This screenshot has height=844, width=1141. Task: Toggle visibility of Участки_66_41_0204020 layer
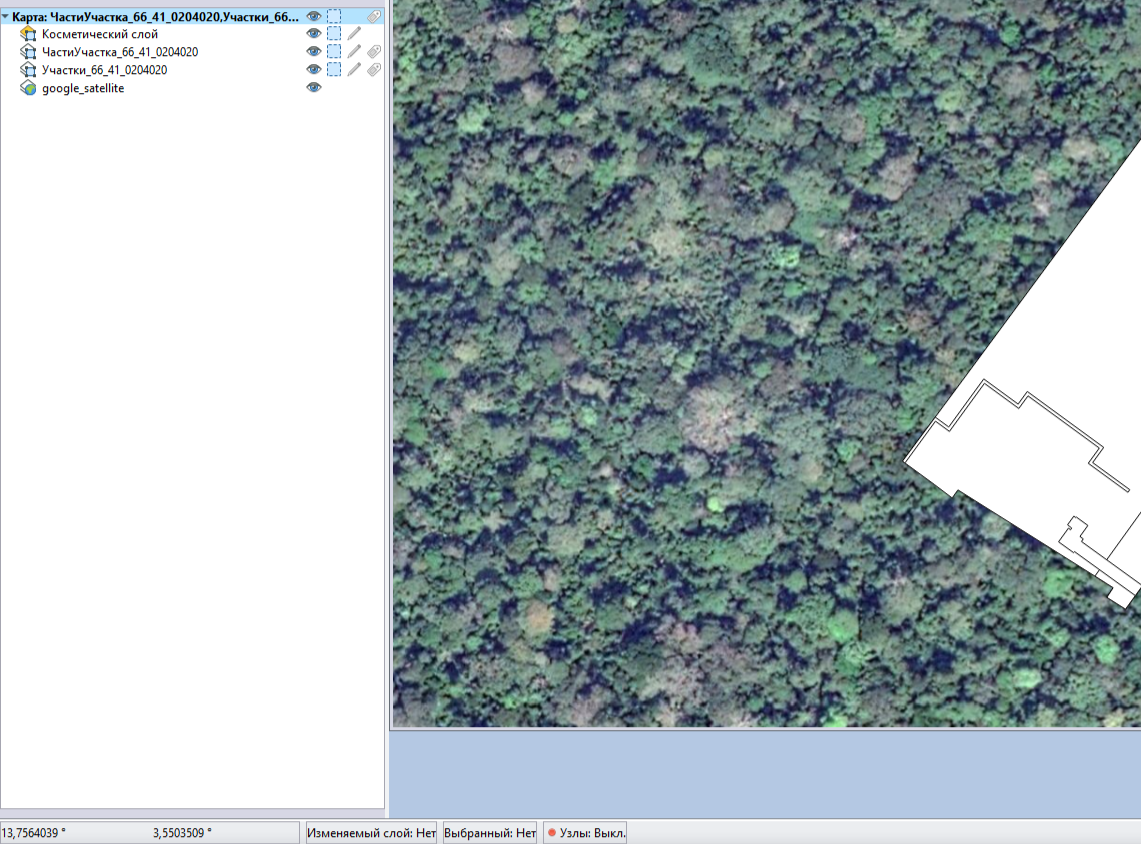pyautogui.click(x=314, y=70)
